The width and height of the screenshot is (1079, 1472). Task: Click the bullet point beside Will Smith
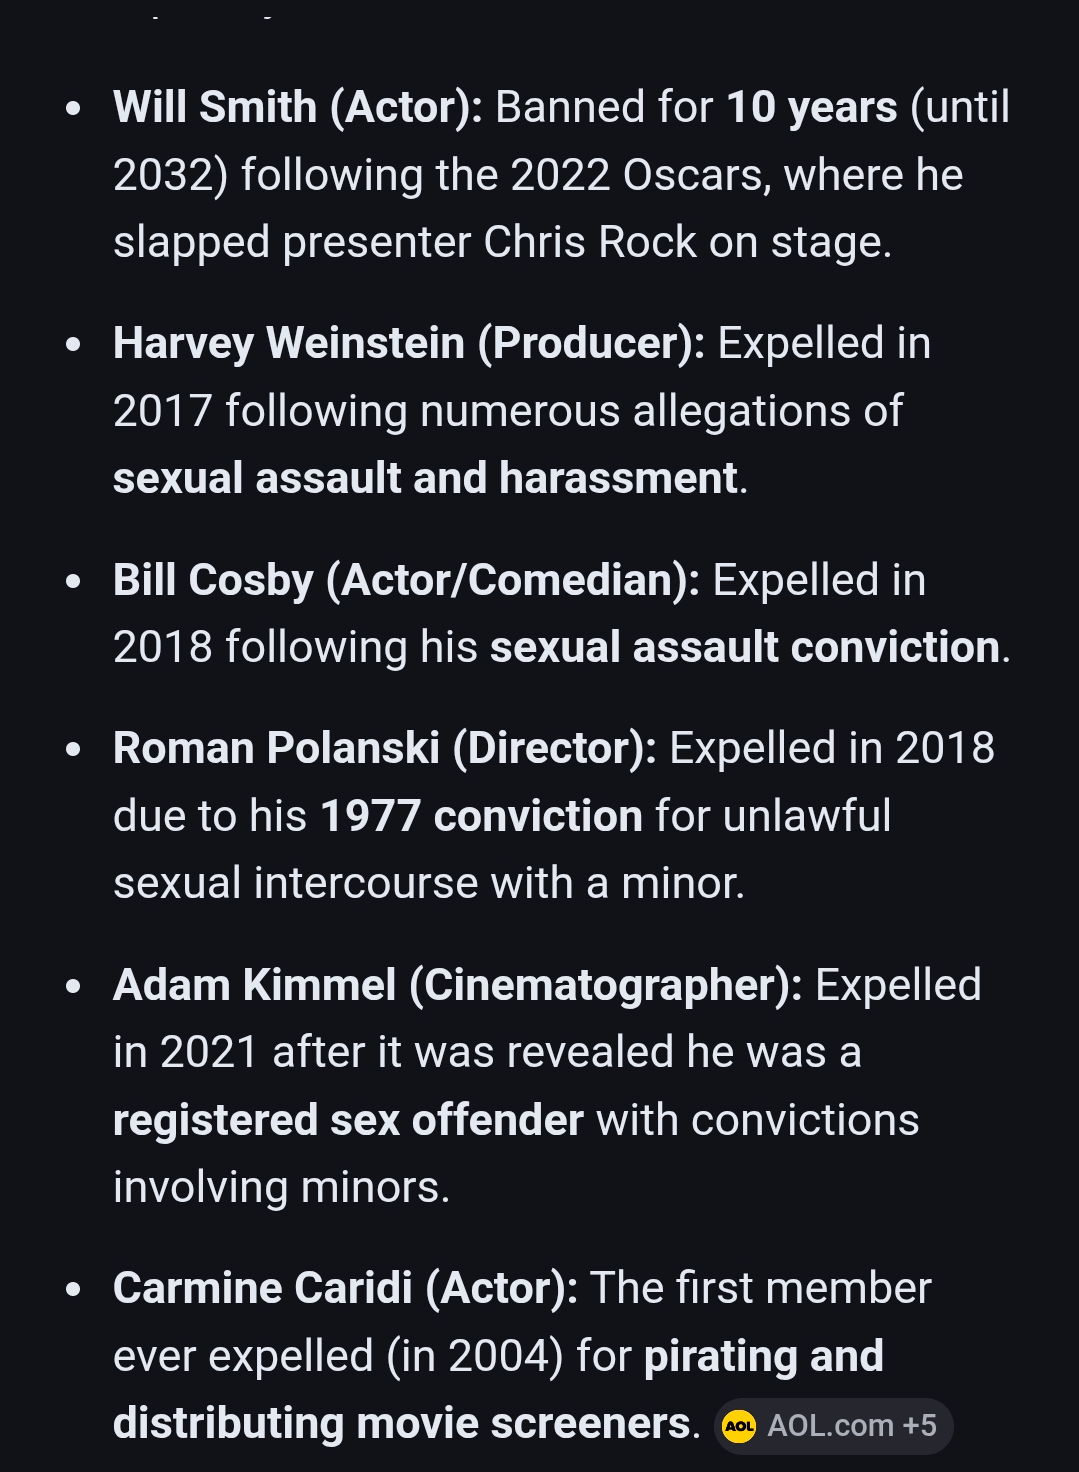click(73, 108)
